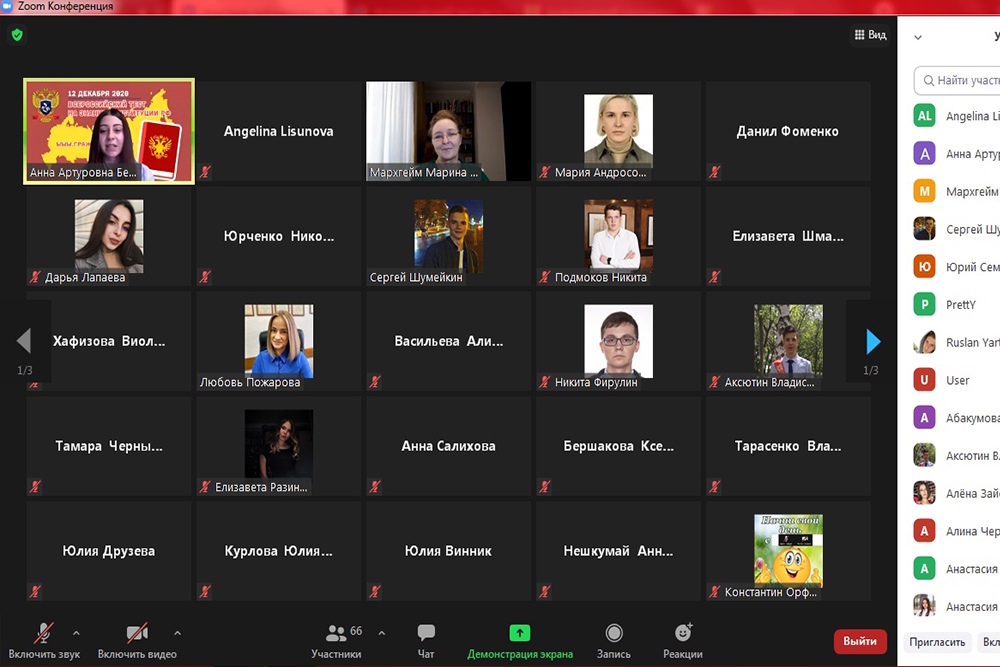Click muted mic icon on Юлия Винник tile
1000x667 pixels.
pyautogui.click(x=375, y=592)
